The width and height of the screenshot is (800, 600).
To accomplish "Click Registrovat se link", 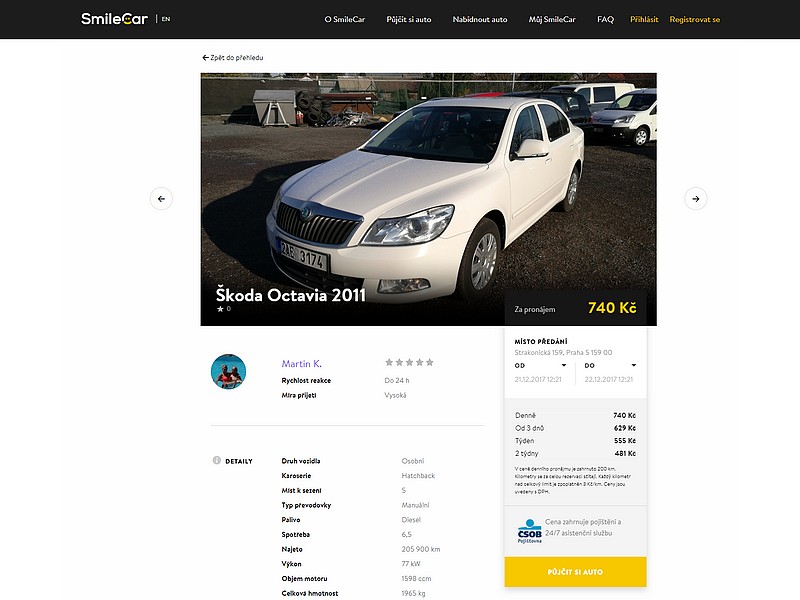I will coord(694,19).
